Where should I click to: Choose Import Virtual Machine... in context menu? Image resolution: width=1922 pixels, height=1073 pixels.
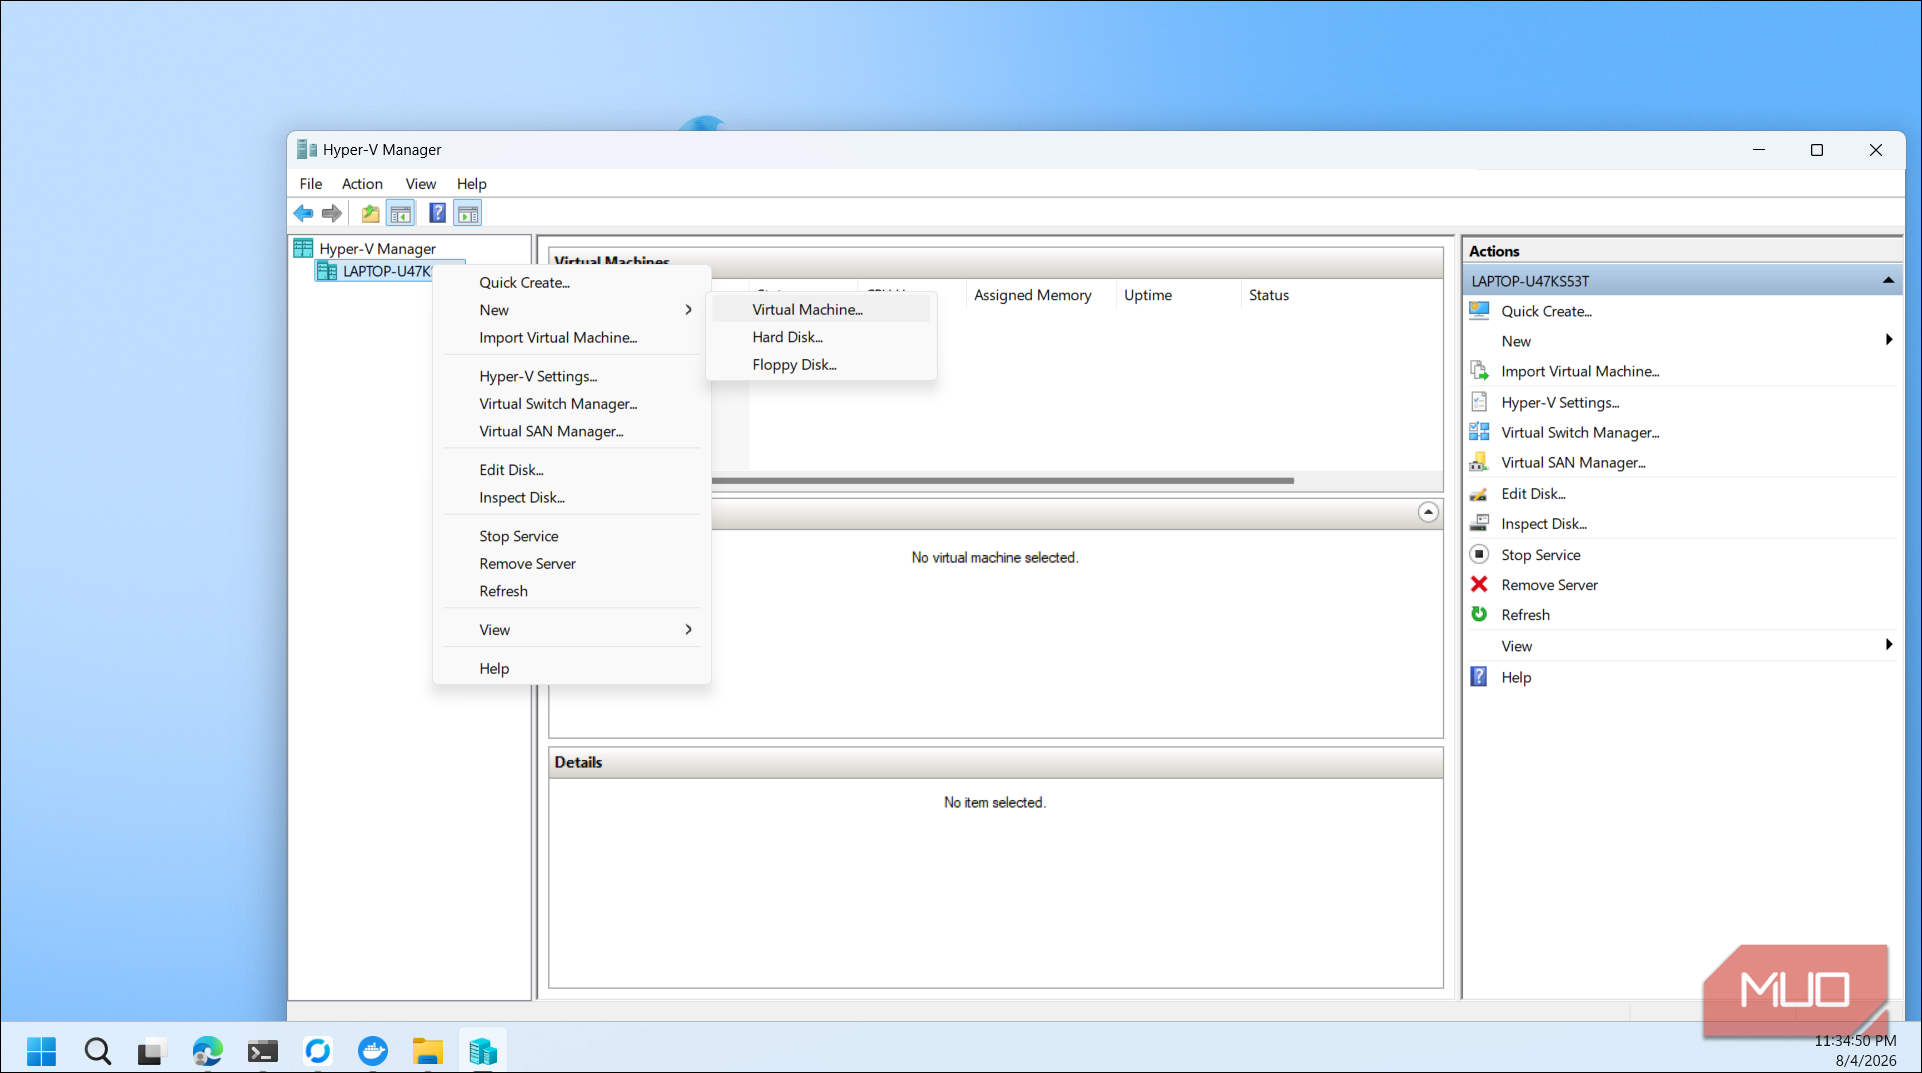(x=572, y=338)
